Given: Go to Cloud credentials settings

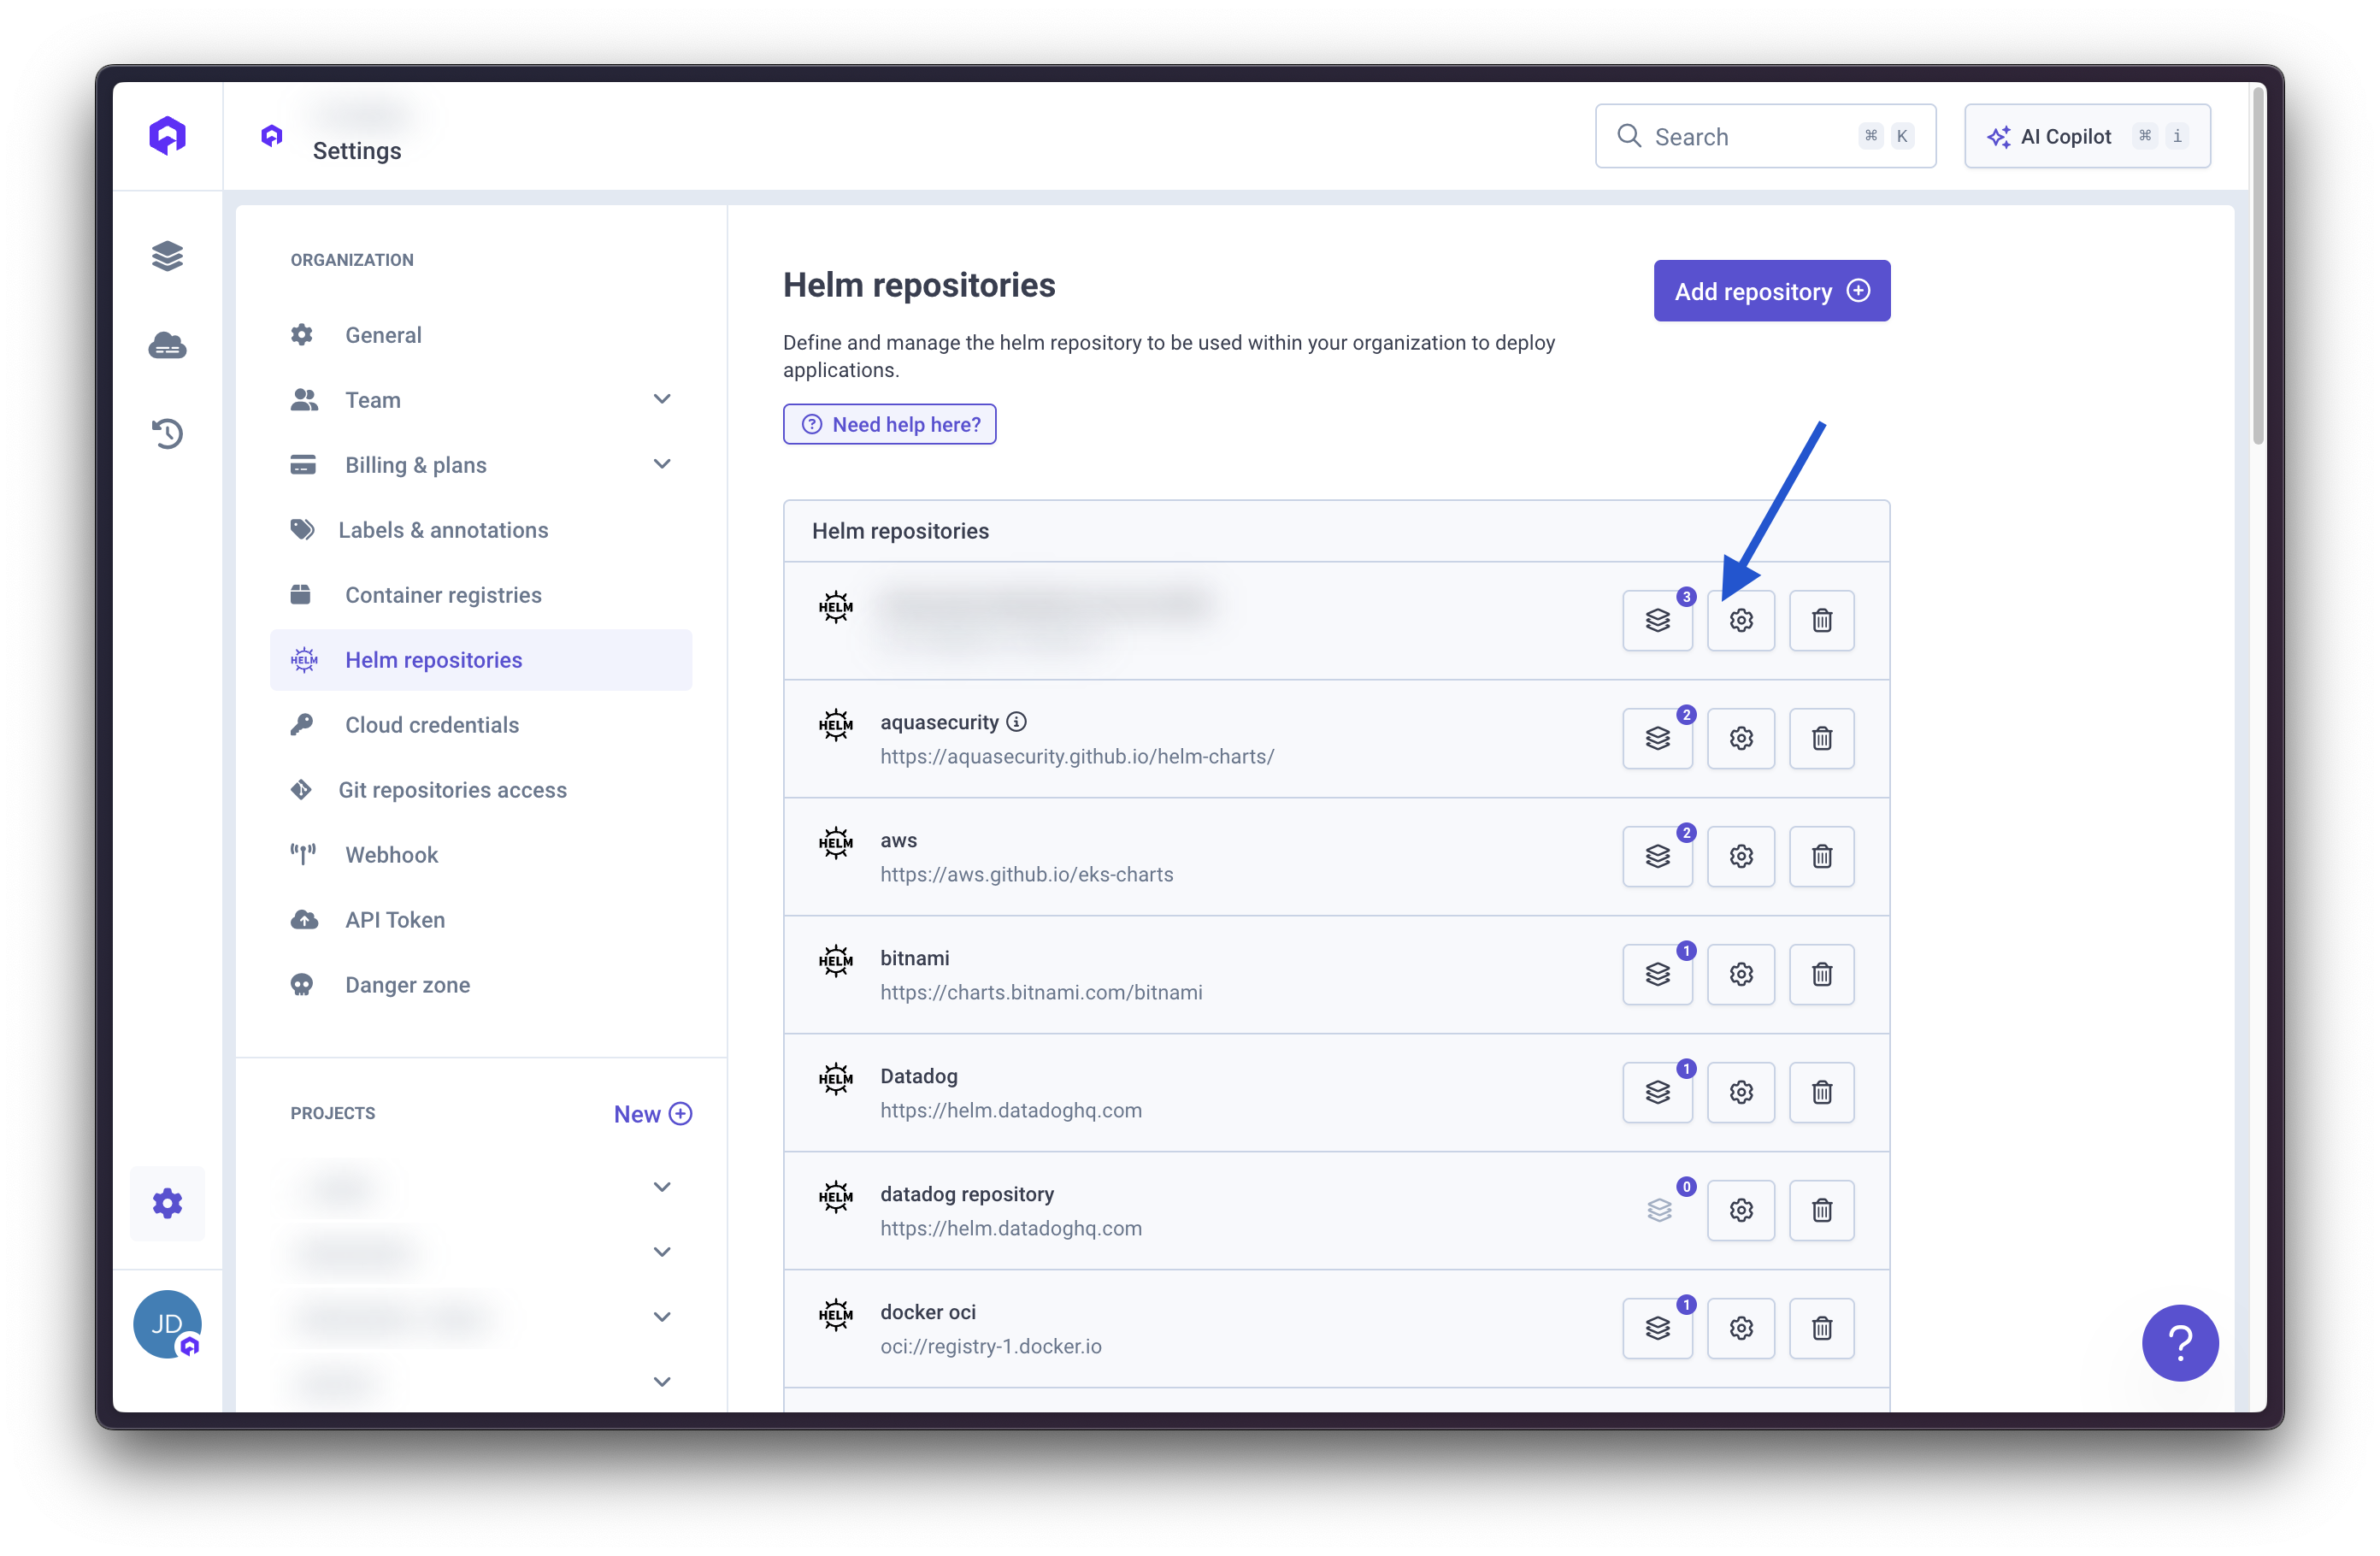Looking at the screenshot, I should pos(431,725).
